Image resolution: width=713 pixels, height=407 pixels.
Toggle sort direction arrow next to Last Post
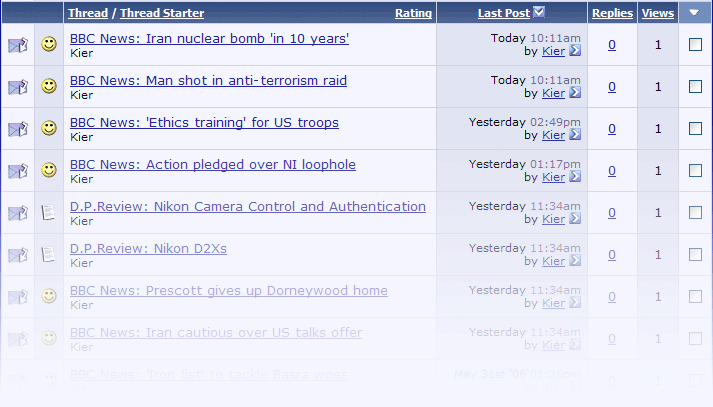point(540,13)
